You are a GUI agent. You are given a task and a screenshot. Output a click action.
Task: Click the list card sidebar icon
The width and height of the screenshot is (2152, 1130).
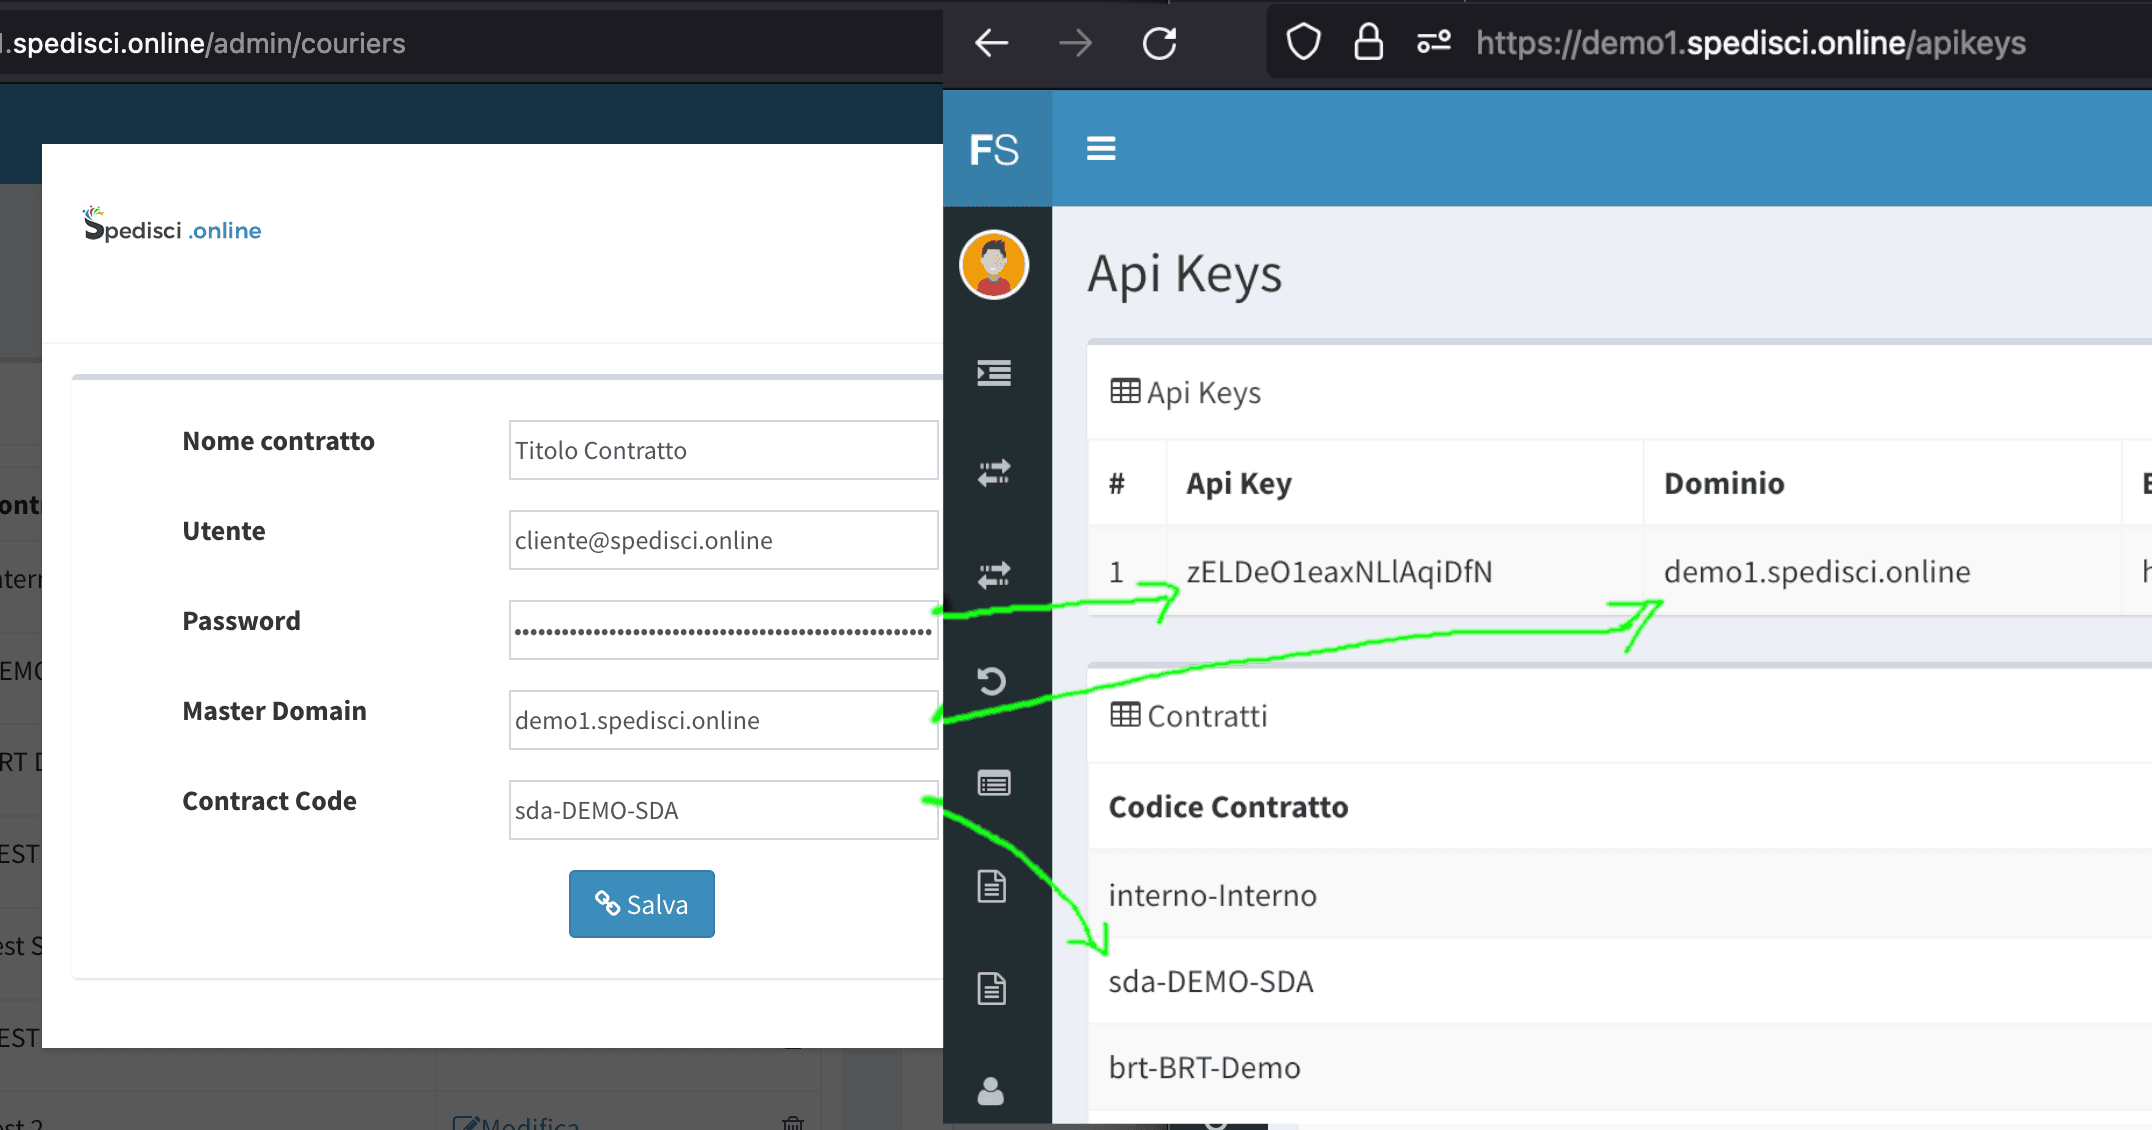point(994,783)
